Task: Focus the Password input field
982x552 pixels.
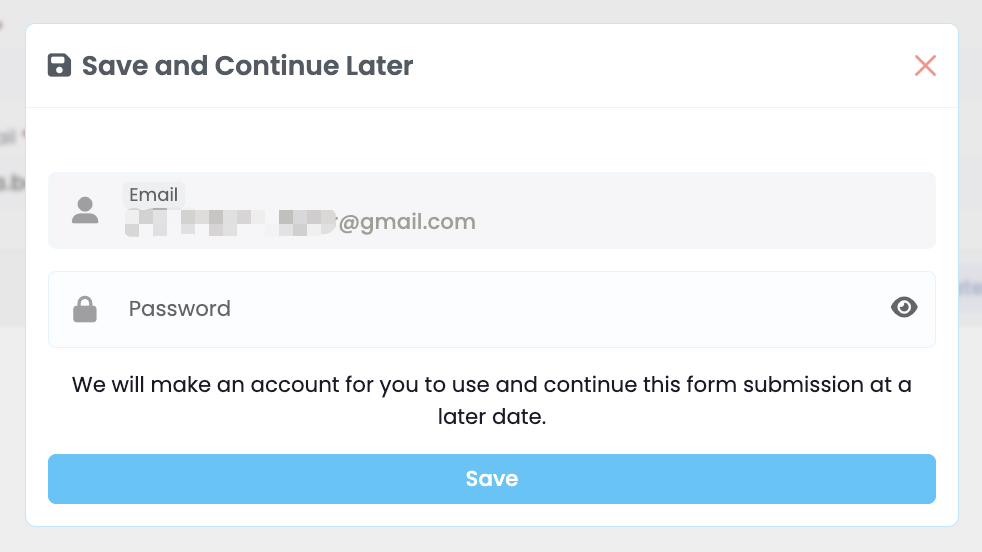Action: (x=492, y=310)
